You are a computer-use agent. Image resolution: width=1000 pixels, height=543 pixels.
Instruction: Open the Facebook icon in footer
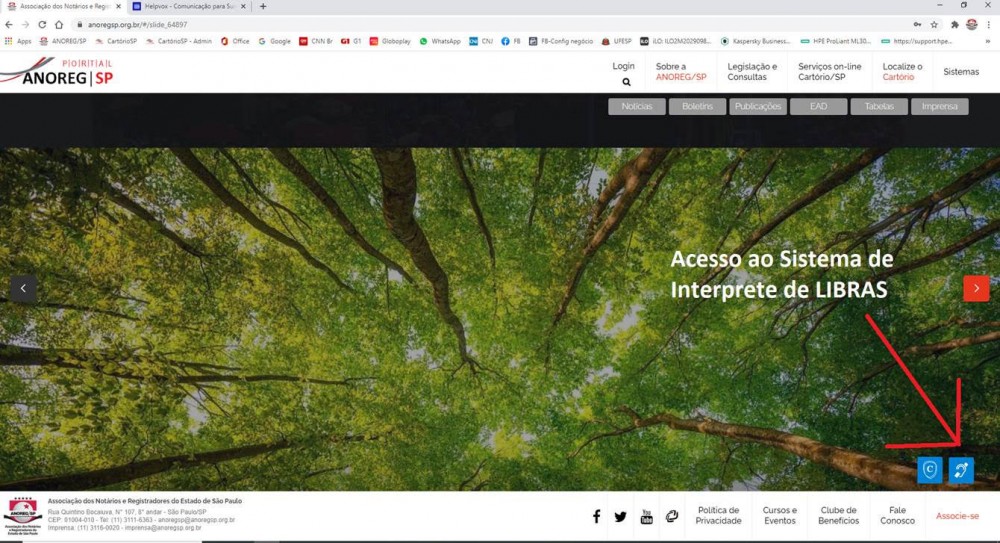tap(597, 517)
